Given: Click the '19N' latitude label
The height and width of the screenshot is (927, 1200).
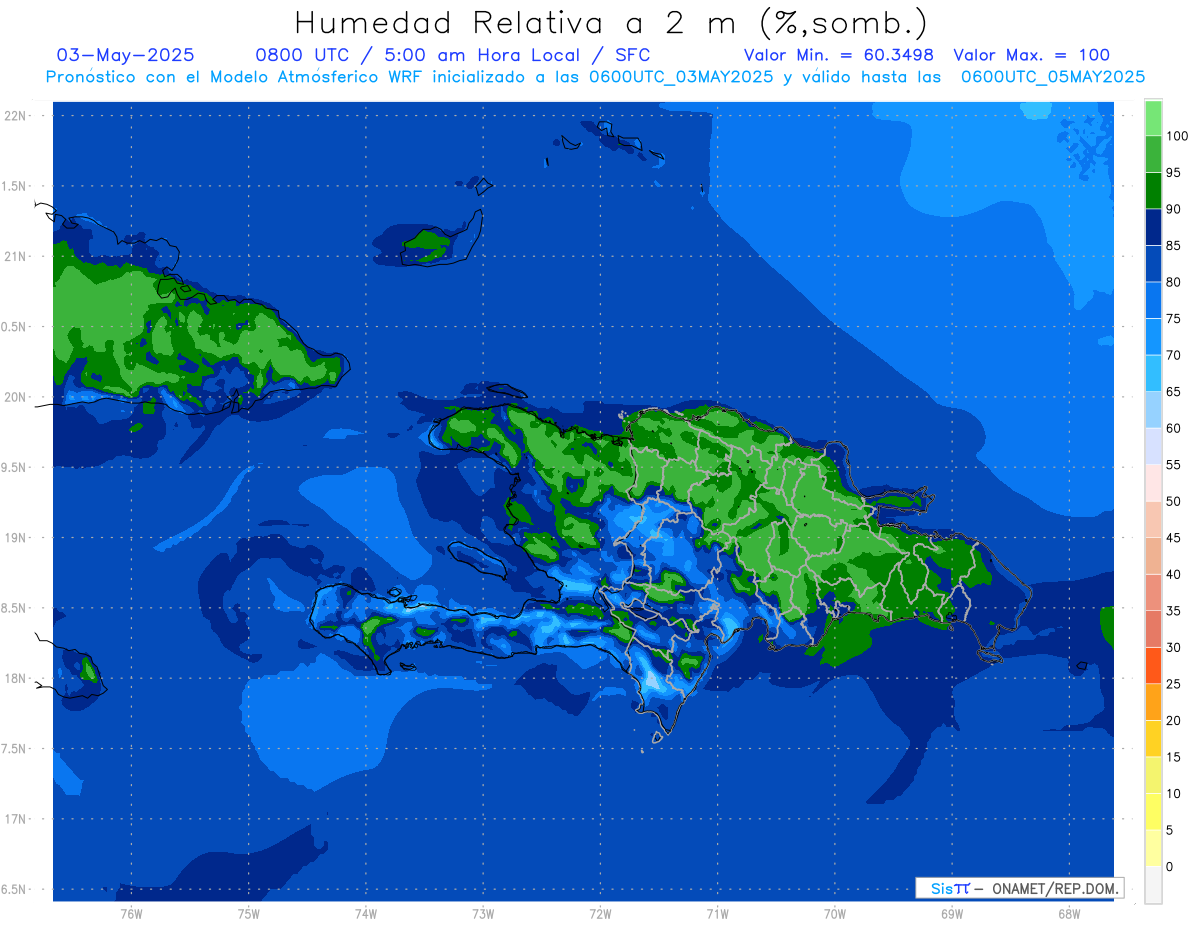Looking at the screenshot, I should pos(16,538).
